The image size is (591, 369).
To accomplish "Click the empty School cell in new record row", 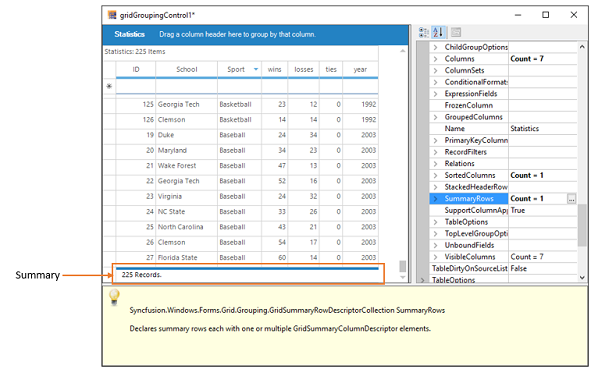I will click(x=187, y=86).
